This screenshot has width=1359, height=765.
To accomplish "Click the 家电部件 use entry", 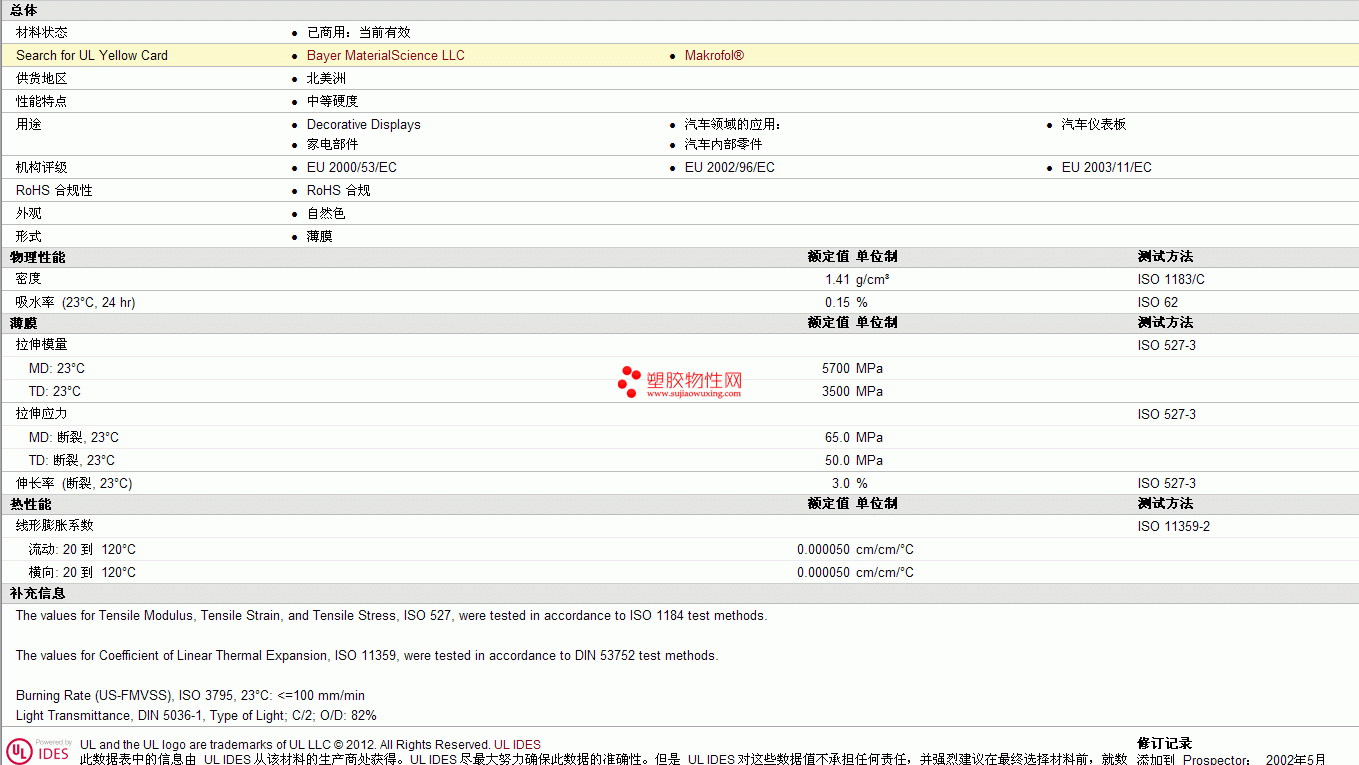I will (x=332, y=144).
